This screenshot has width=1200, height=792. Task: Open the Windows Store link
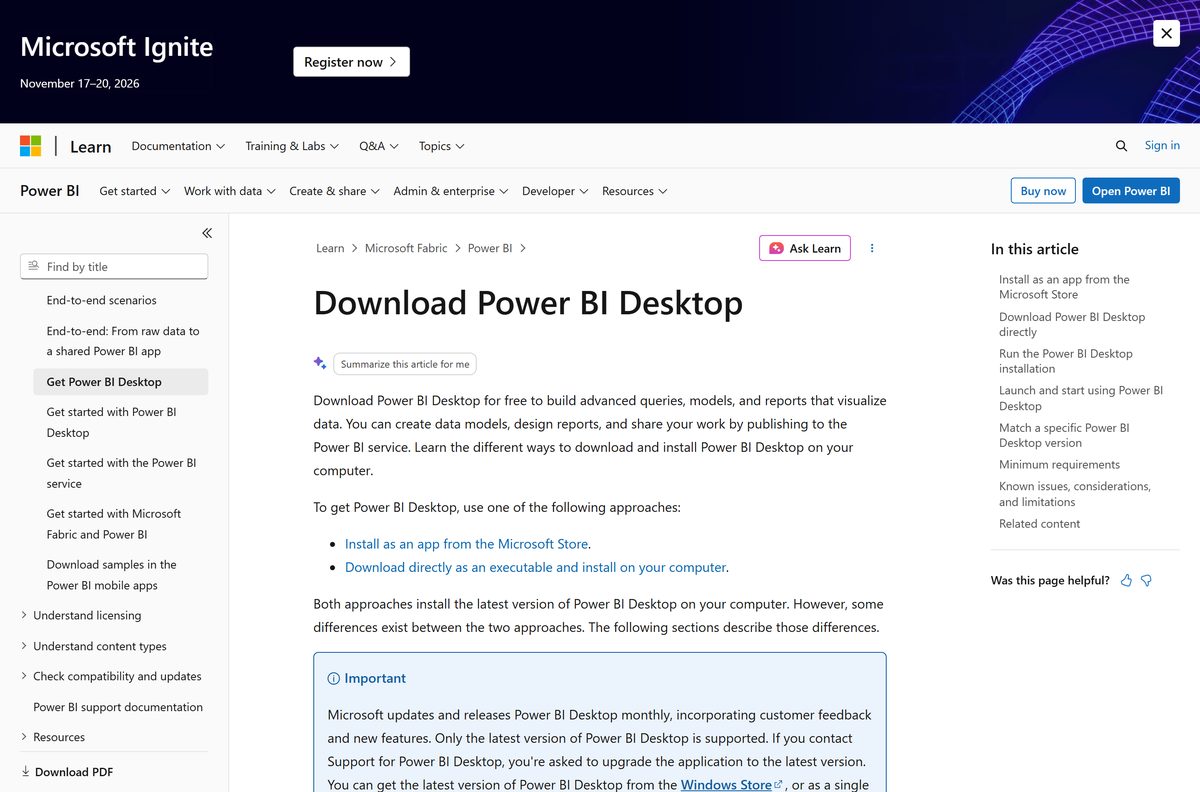tap(731, 785)
